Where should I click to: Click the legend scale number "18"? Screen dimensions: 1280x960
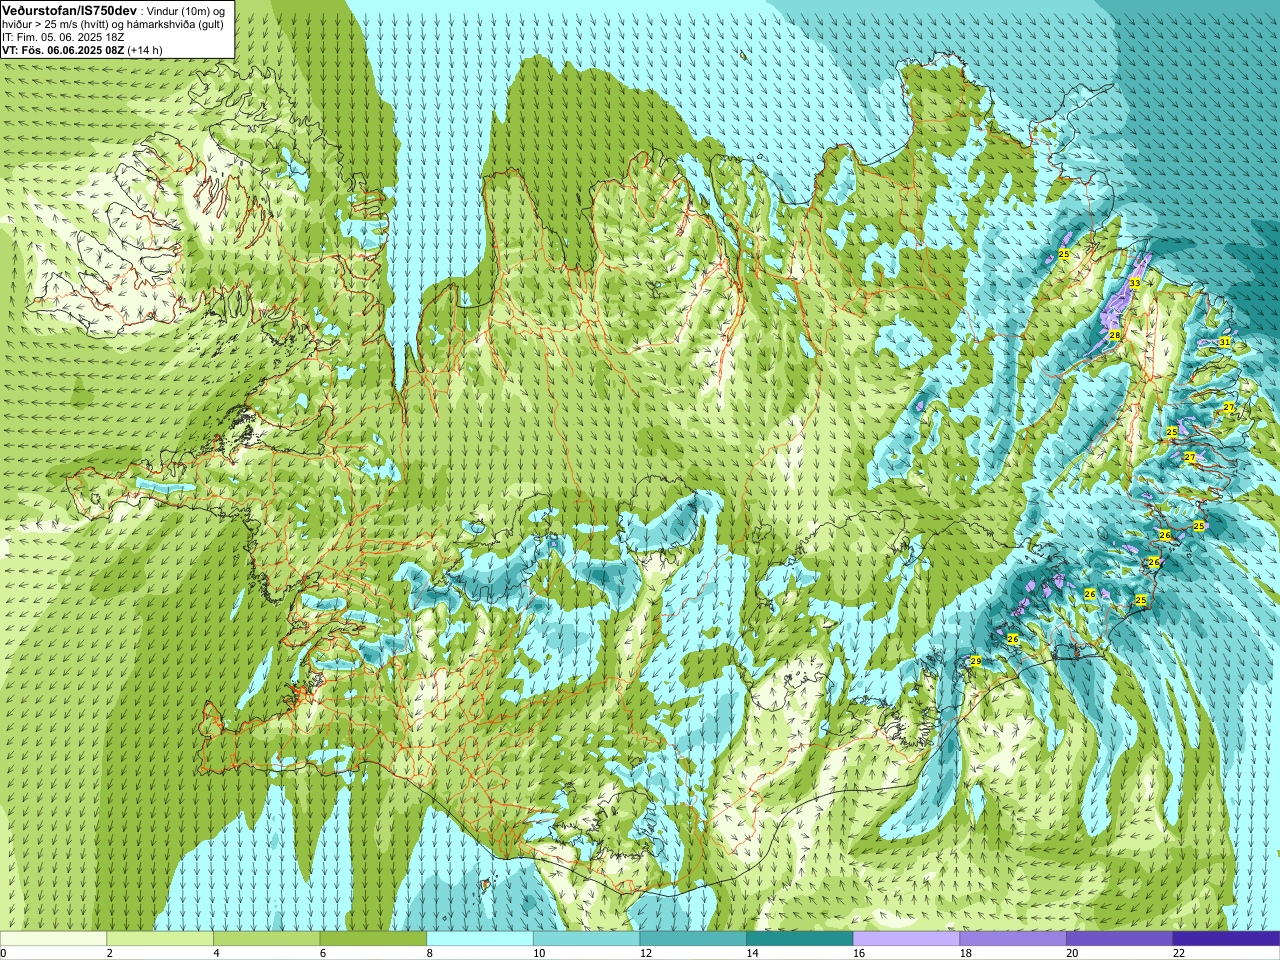point(966,953)
